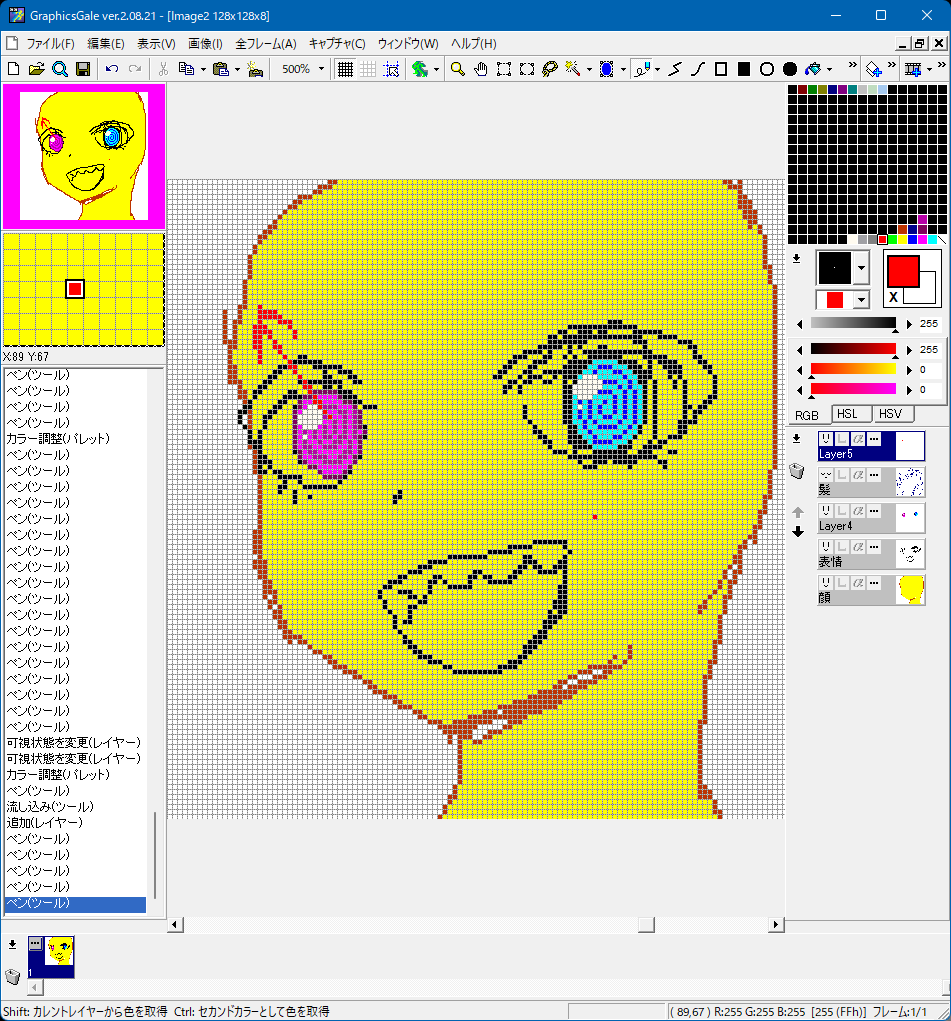Click the Undo arrow in toolbar

(x=112, y=69)
